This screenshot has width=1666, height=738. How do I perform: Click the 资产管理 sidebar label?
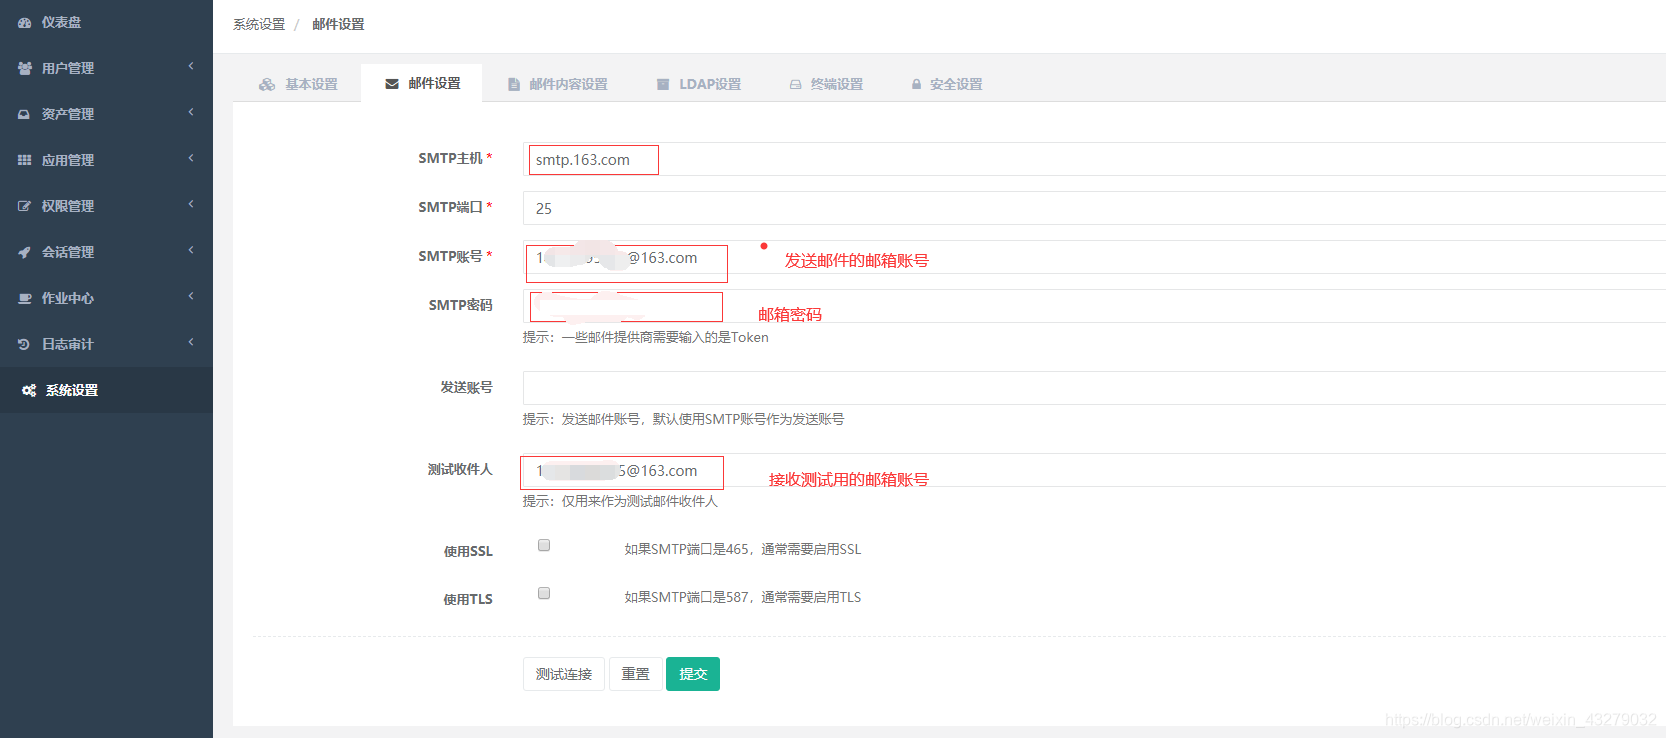[68, 114]
